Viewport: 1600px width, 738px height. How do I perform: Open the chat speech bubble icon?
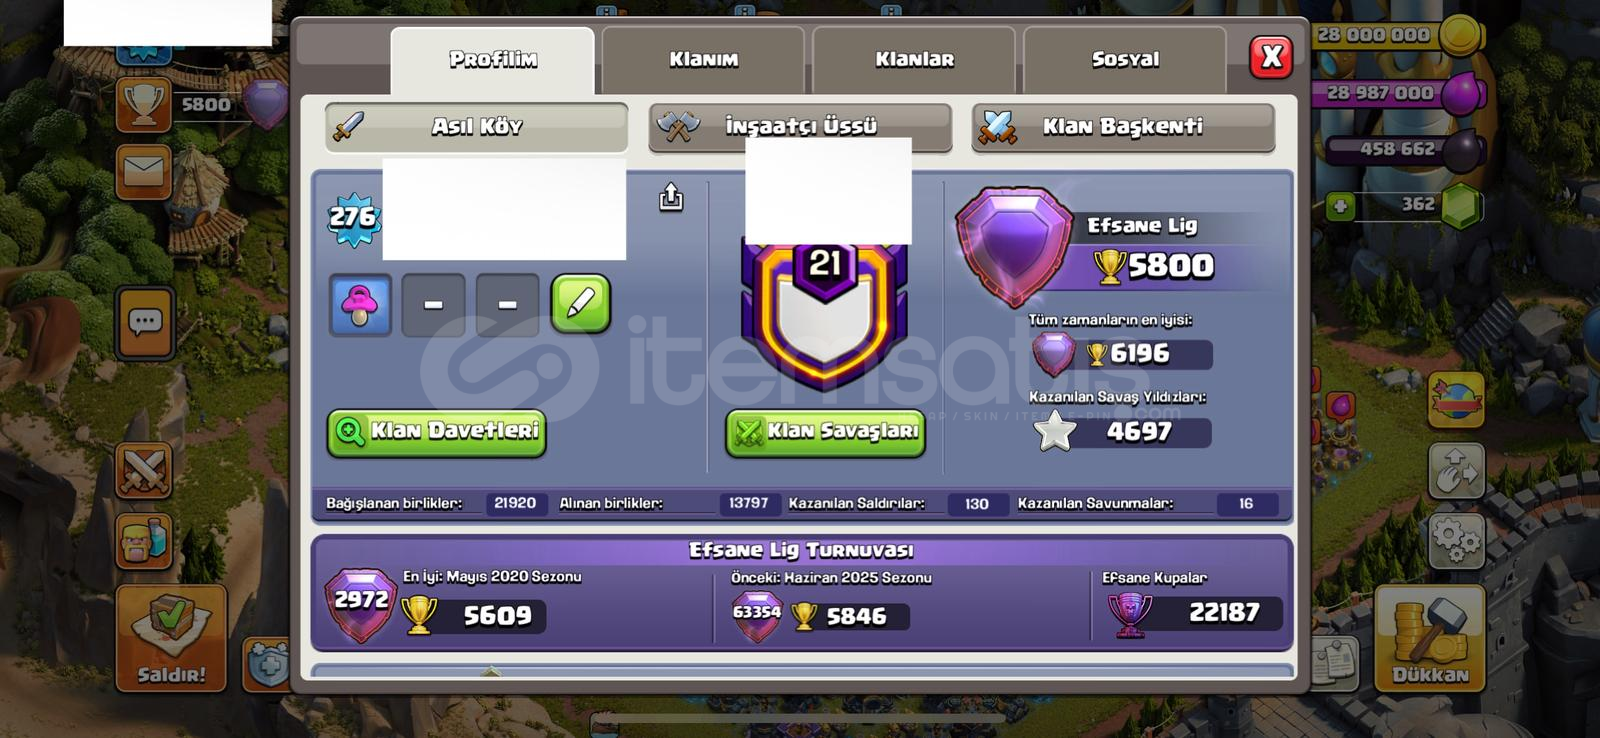[145, 323]
